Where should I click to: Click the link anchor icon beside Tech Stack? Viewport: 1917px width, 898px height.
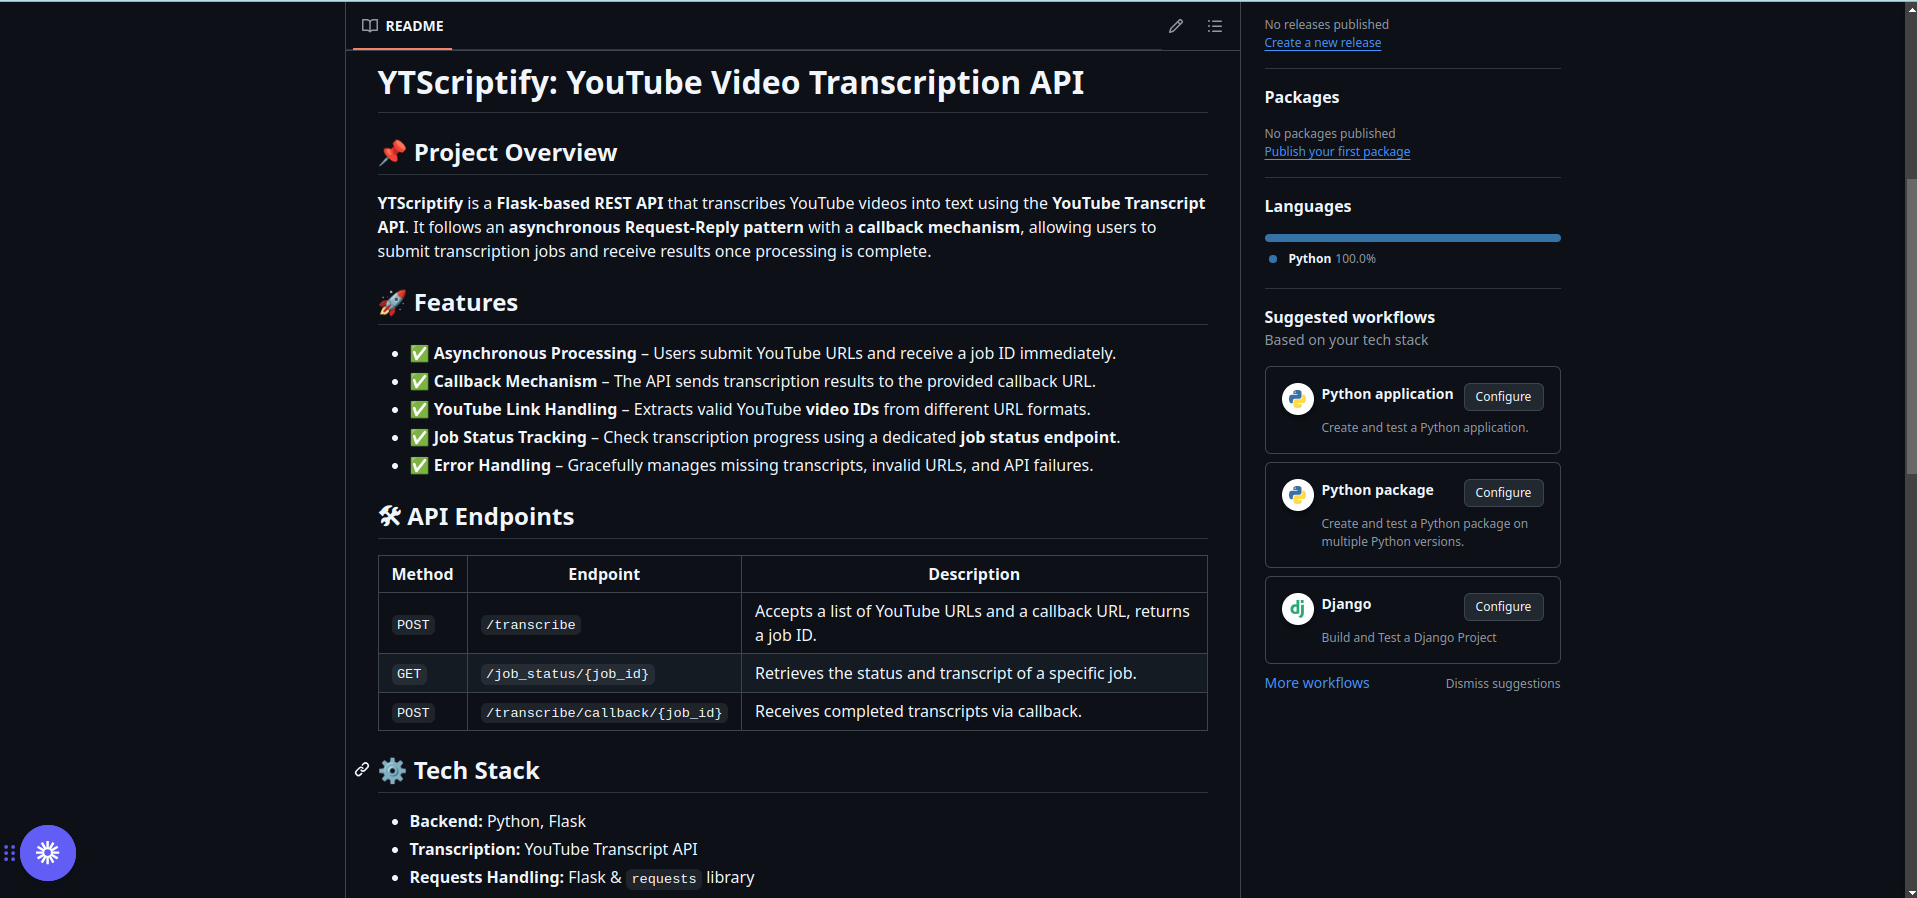[362, 769]
